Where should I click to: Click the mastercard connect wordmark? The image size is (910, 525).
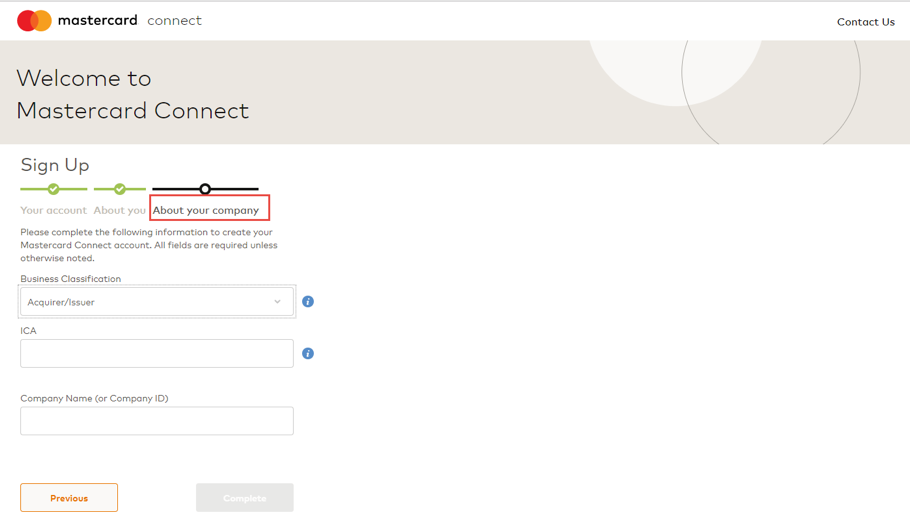[x=130, y=20]
